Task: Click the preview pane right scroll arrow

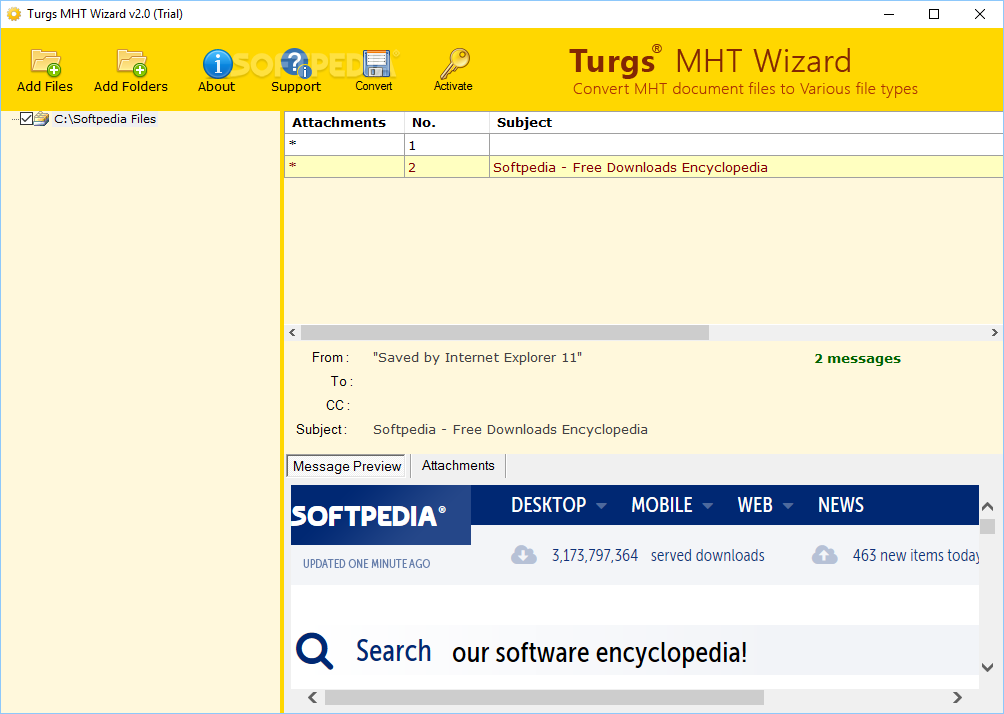Action: 957,697
